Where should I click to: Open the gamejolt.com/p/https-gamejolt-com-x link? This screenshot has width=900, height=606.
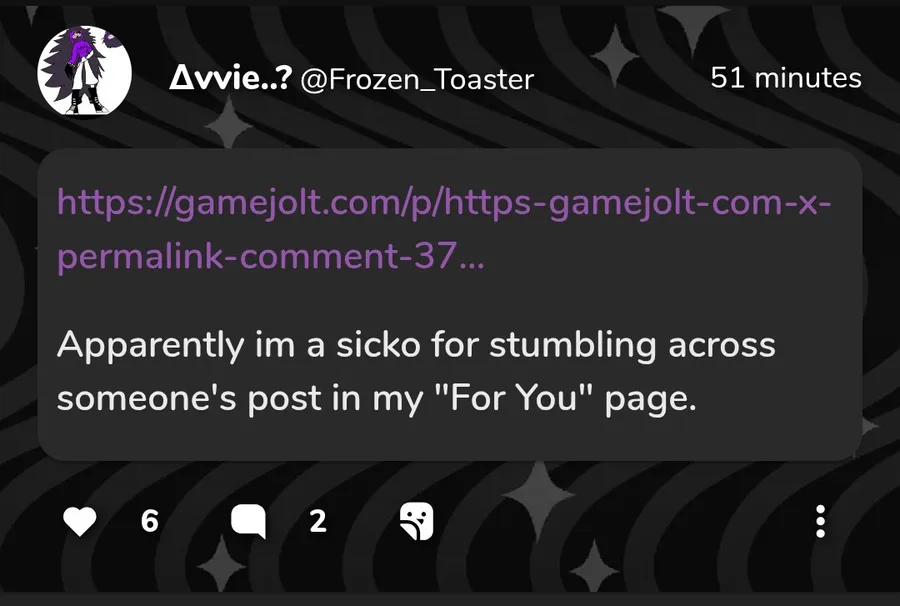(x=444, y=203)
